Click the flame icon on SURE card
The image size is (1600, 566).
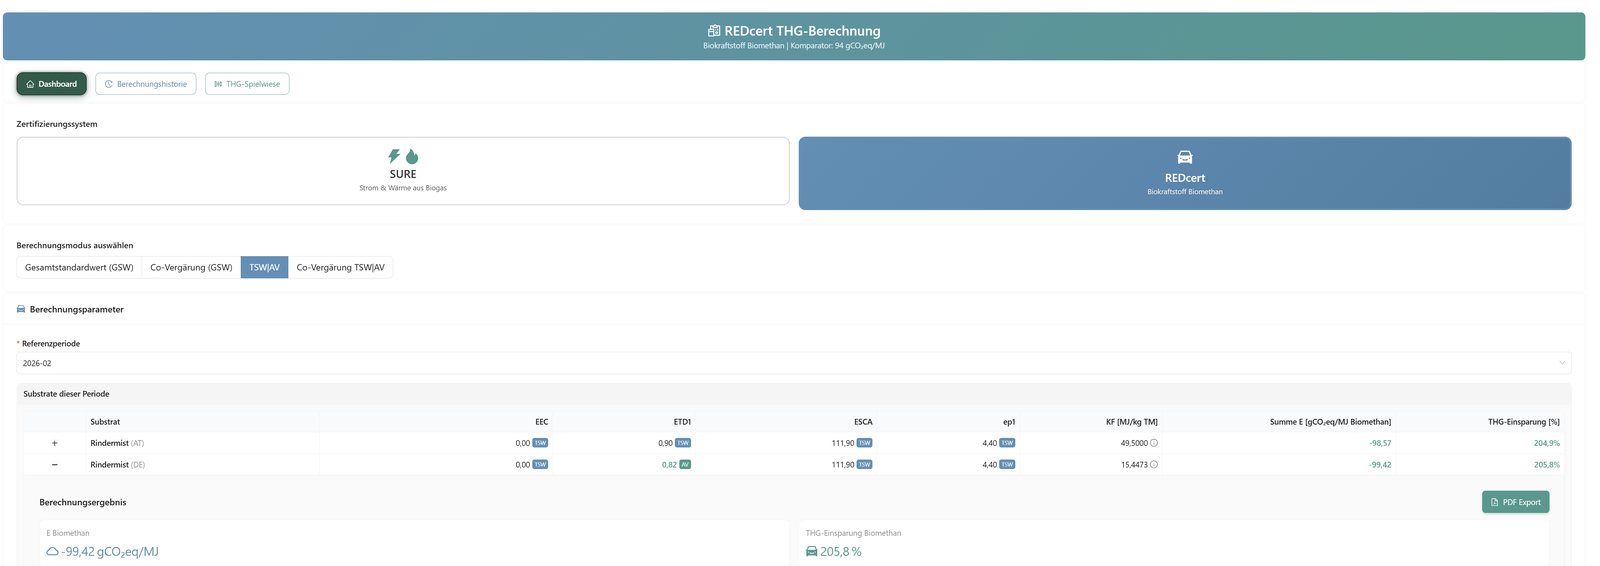(x=412, y=156)
